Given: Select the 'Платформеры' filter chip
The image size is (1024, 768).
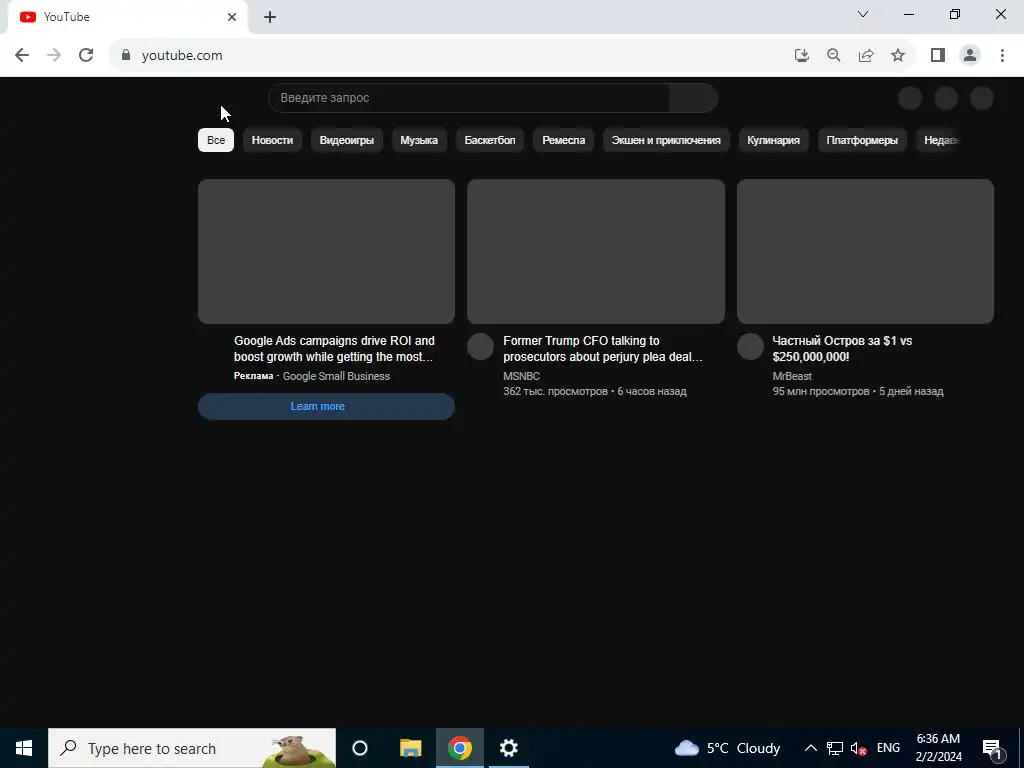Looking at the screenshot, I should [x=862, y=140].
